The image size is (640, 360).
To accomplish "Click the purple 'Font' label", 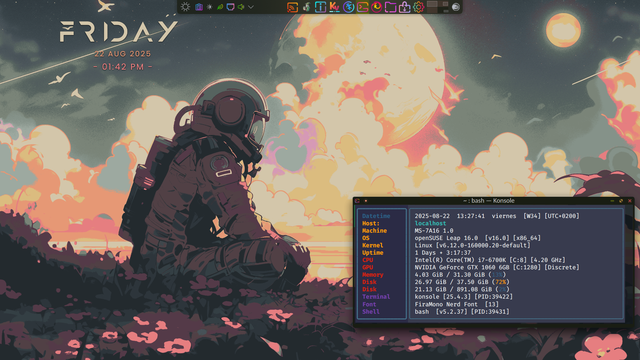I will [369, 304].
